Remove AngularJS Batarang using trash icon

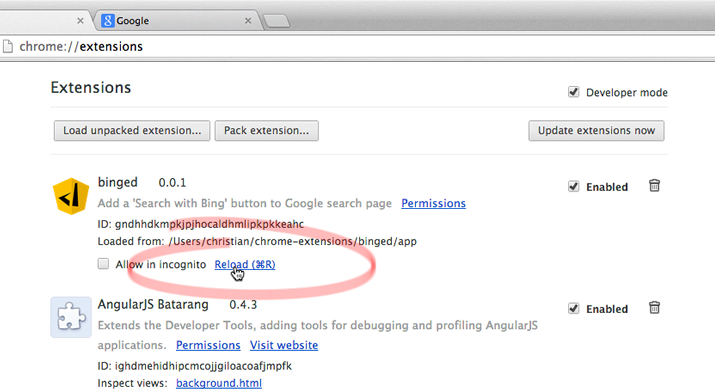pyautogui.click(x=654, y=308)
